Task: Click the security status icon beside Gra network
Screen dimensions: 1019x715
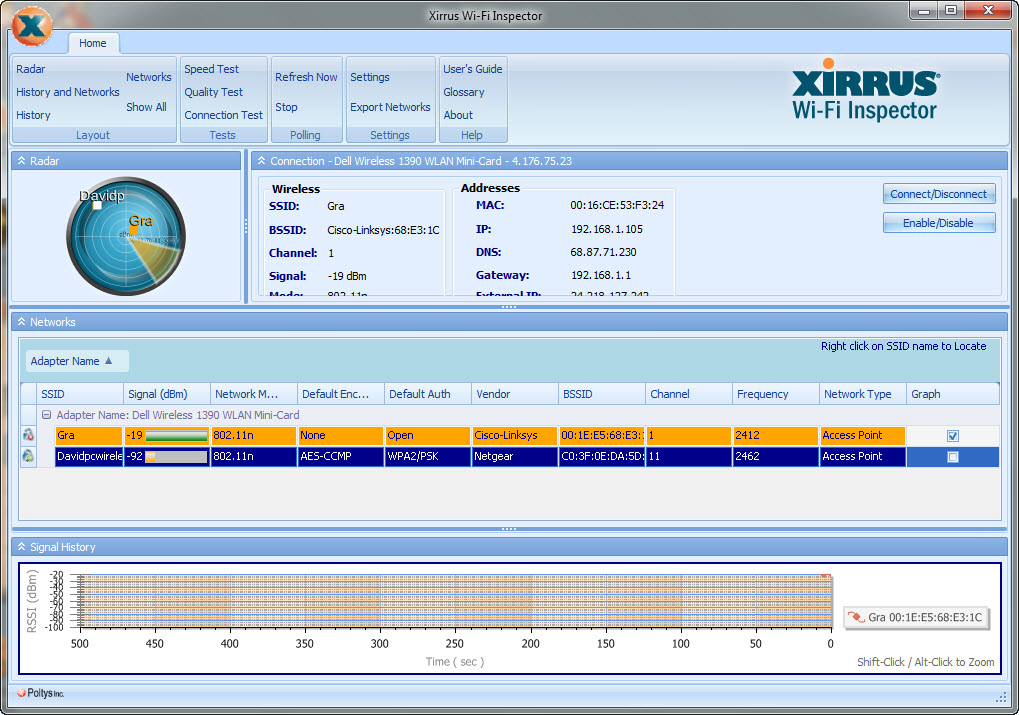Action: 29,434
